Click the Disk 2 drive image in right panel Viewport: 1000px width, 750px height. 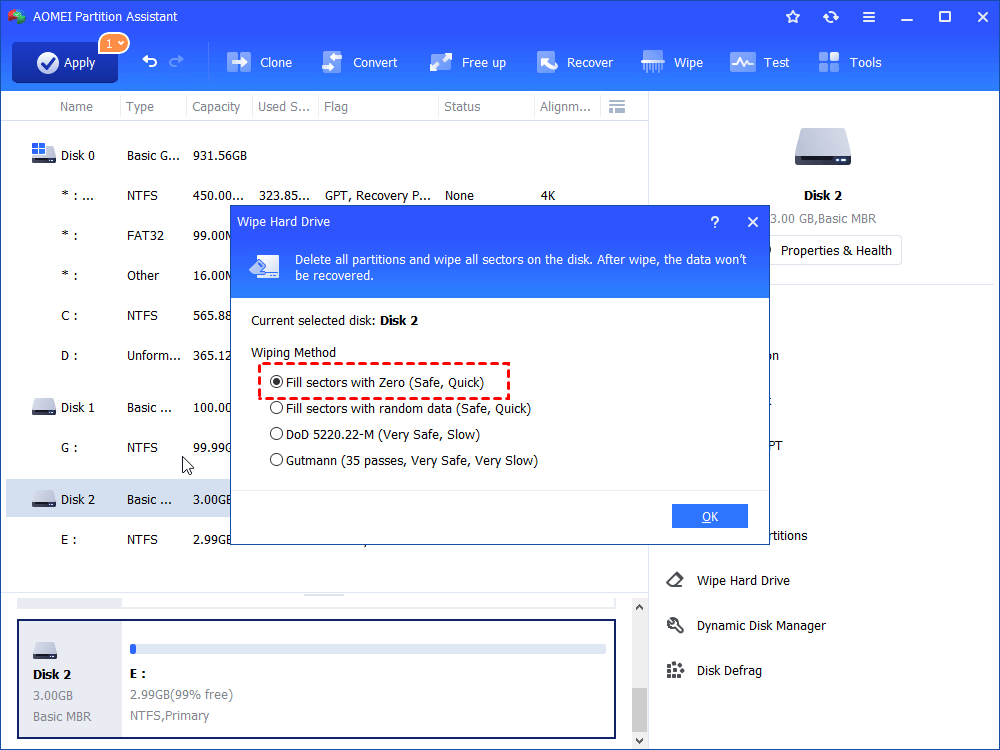click(x=823, y=147)
